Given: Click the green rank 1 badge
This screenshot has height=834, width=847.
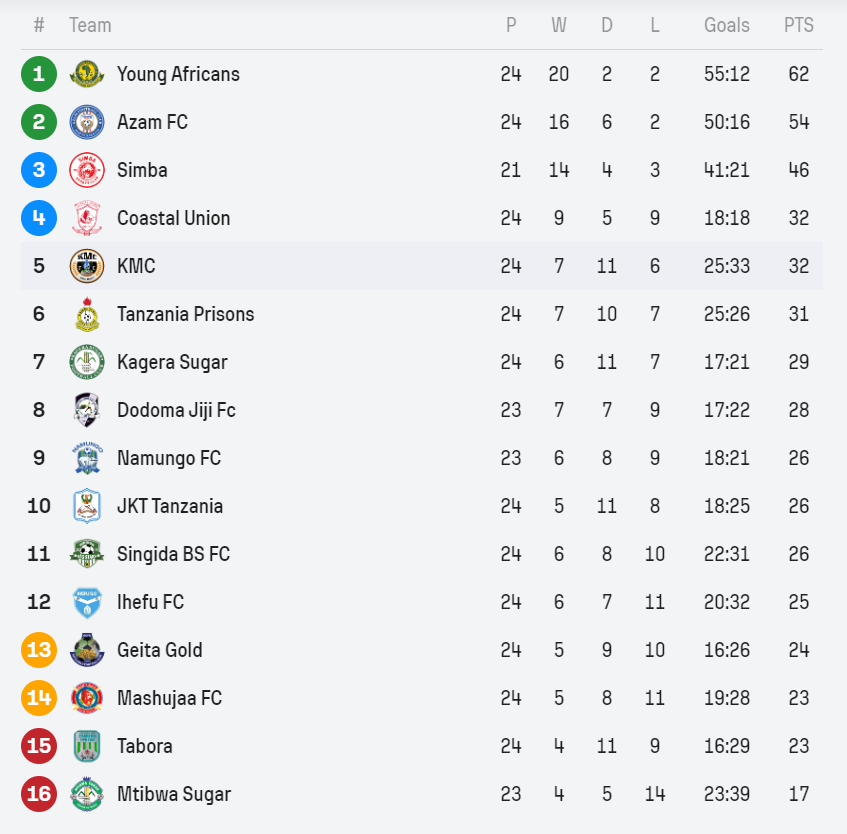Looking at the screenshot, I should click(x=39, y=74).
